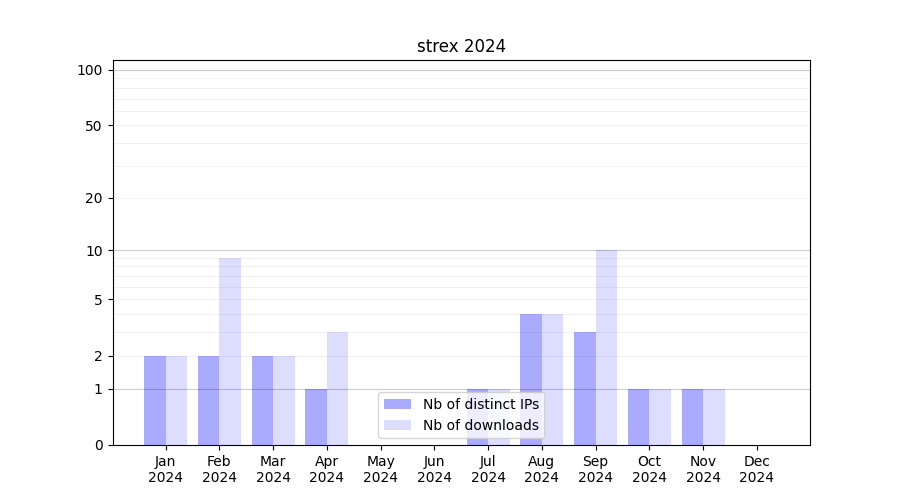The width and height of the screenshot is (900, 500).
Task: Click the Apr 2024 downloads bar
Action: click(337, 388)
